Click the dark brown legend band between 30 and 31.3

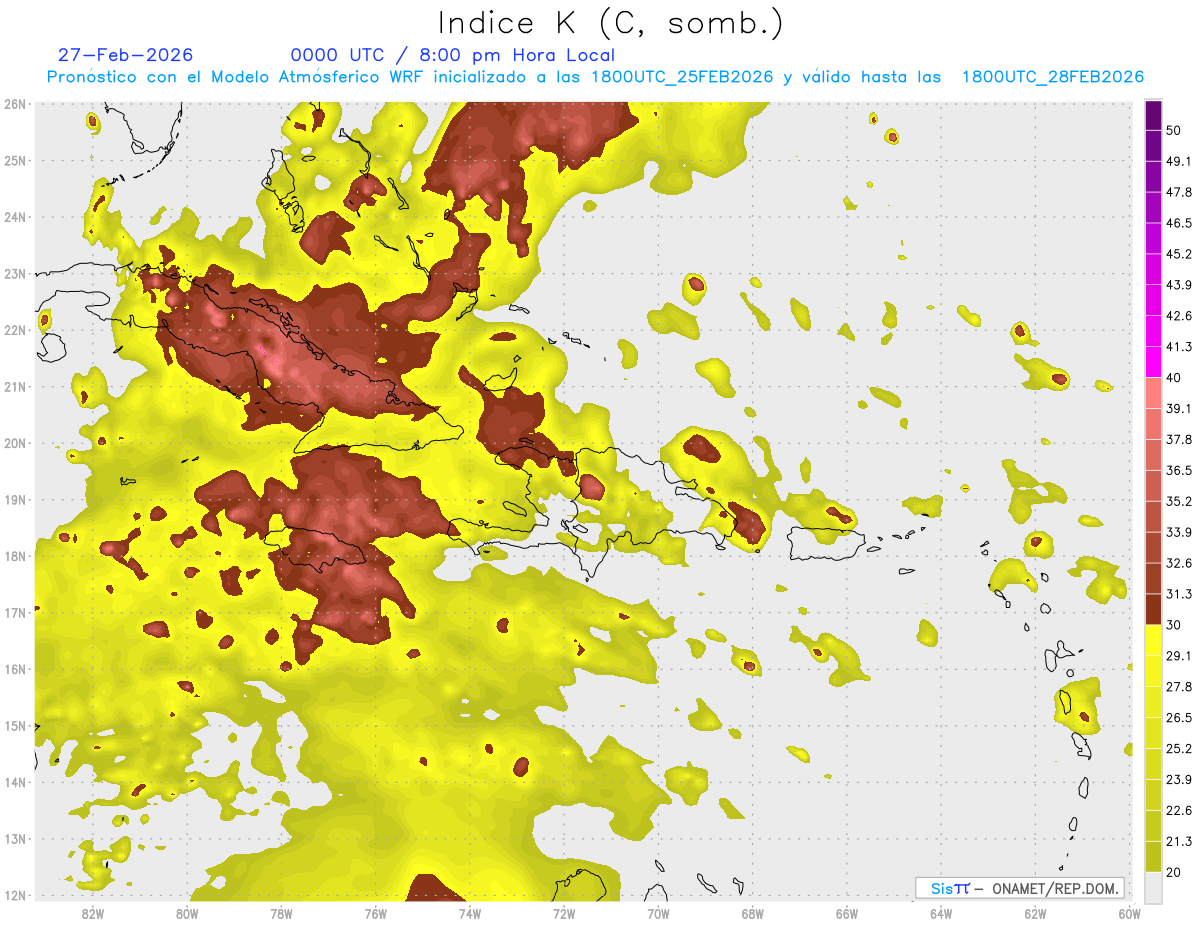tap(1153, 610)
